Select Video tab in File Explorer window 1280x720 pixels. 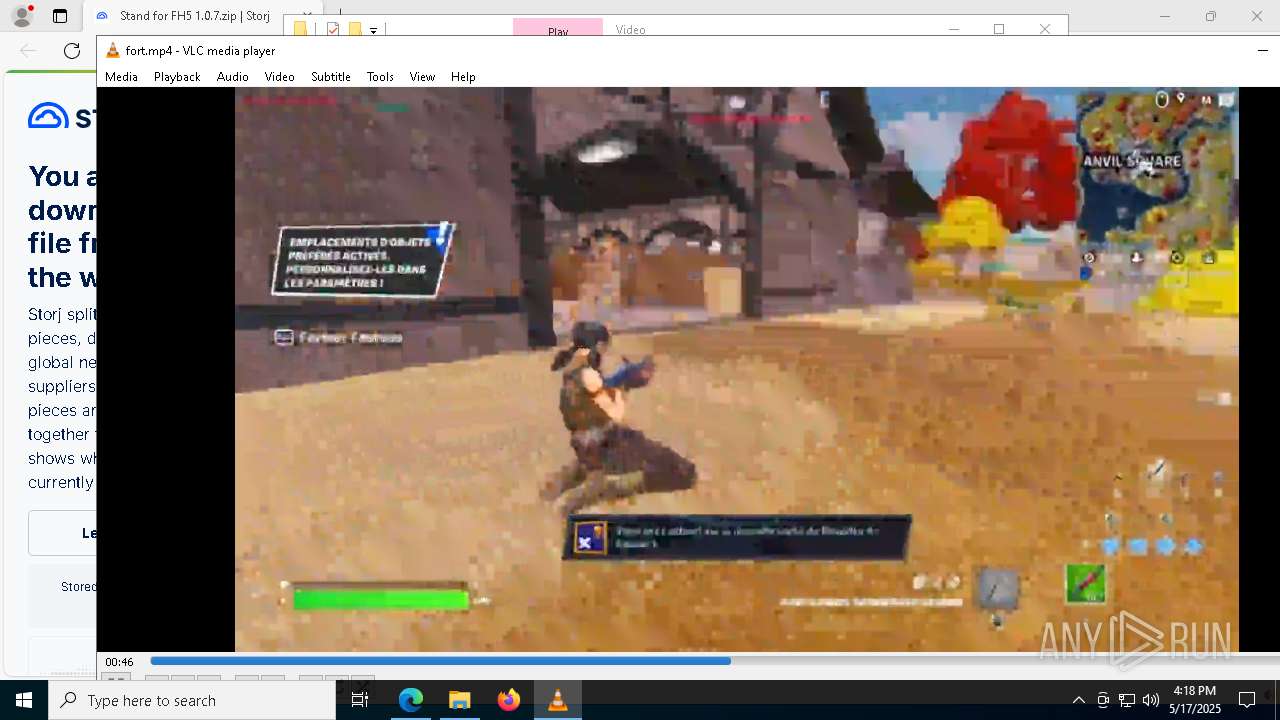[x=630, y=29]
